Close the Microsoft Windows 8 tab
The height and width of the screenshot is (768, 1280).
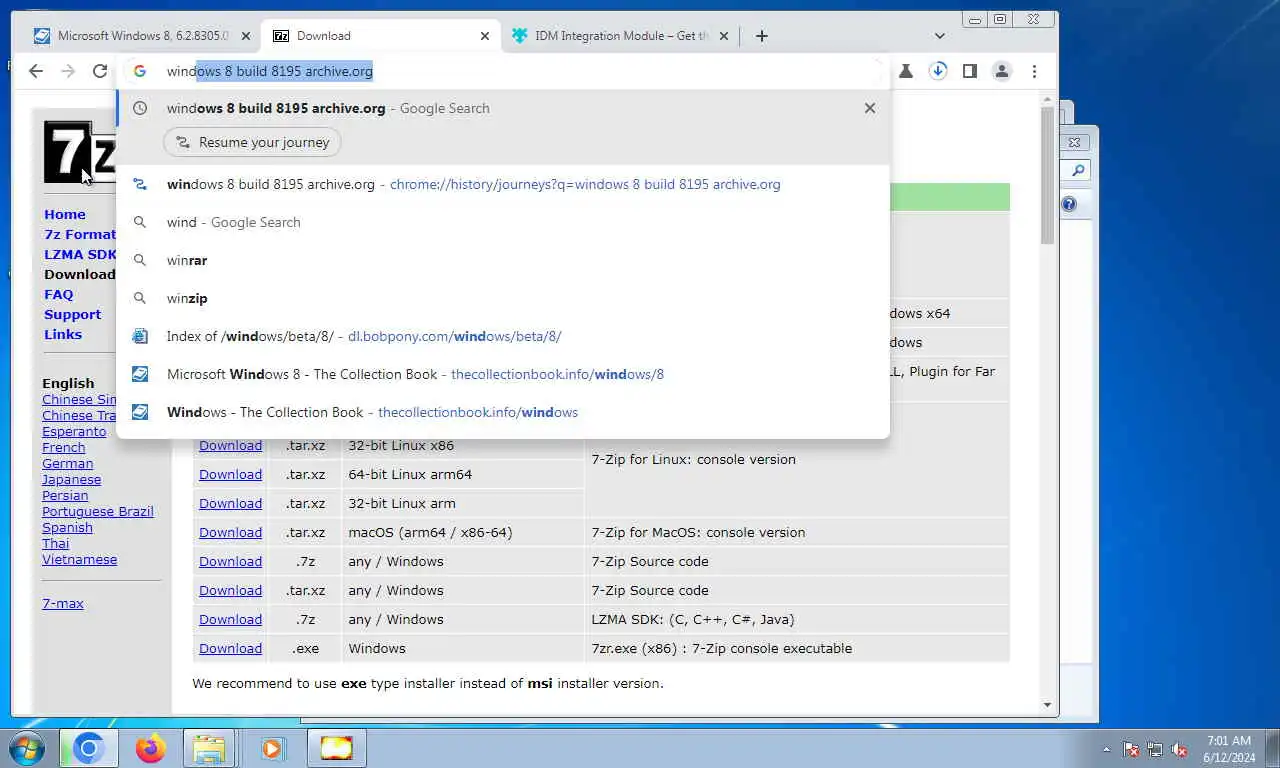click(246, 36)
